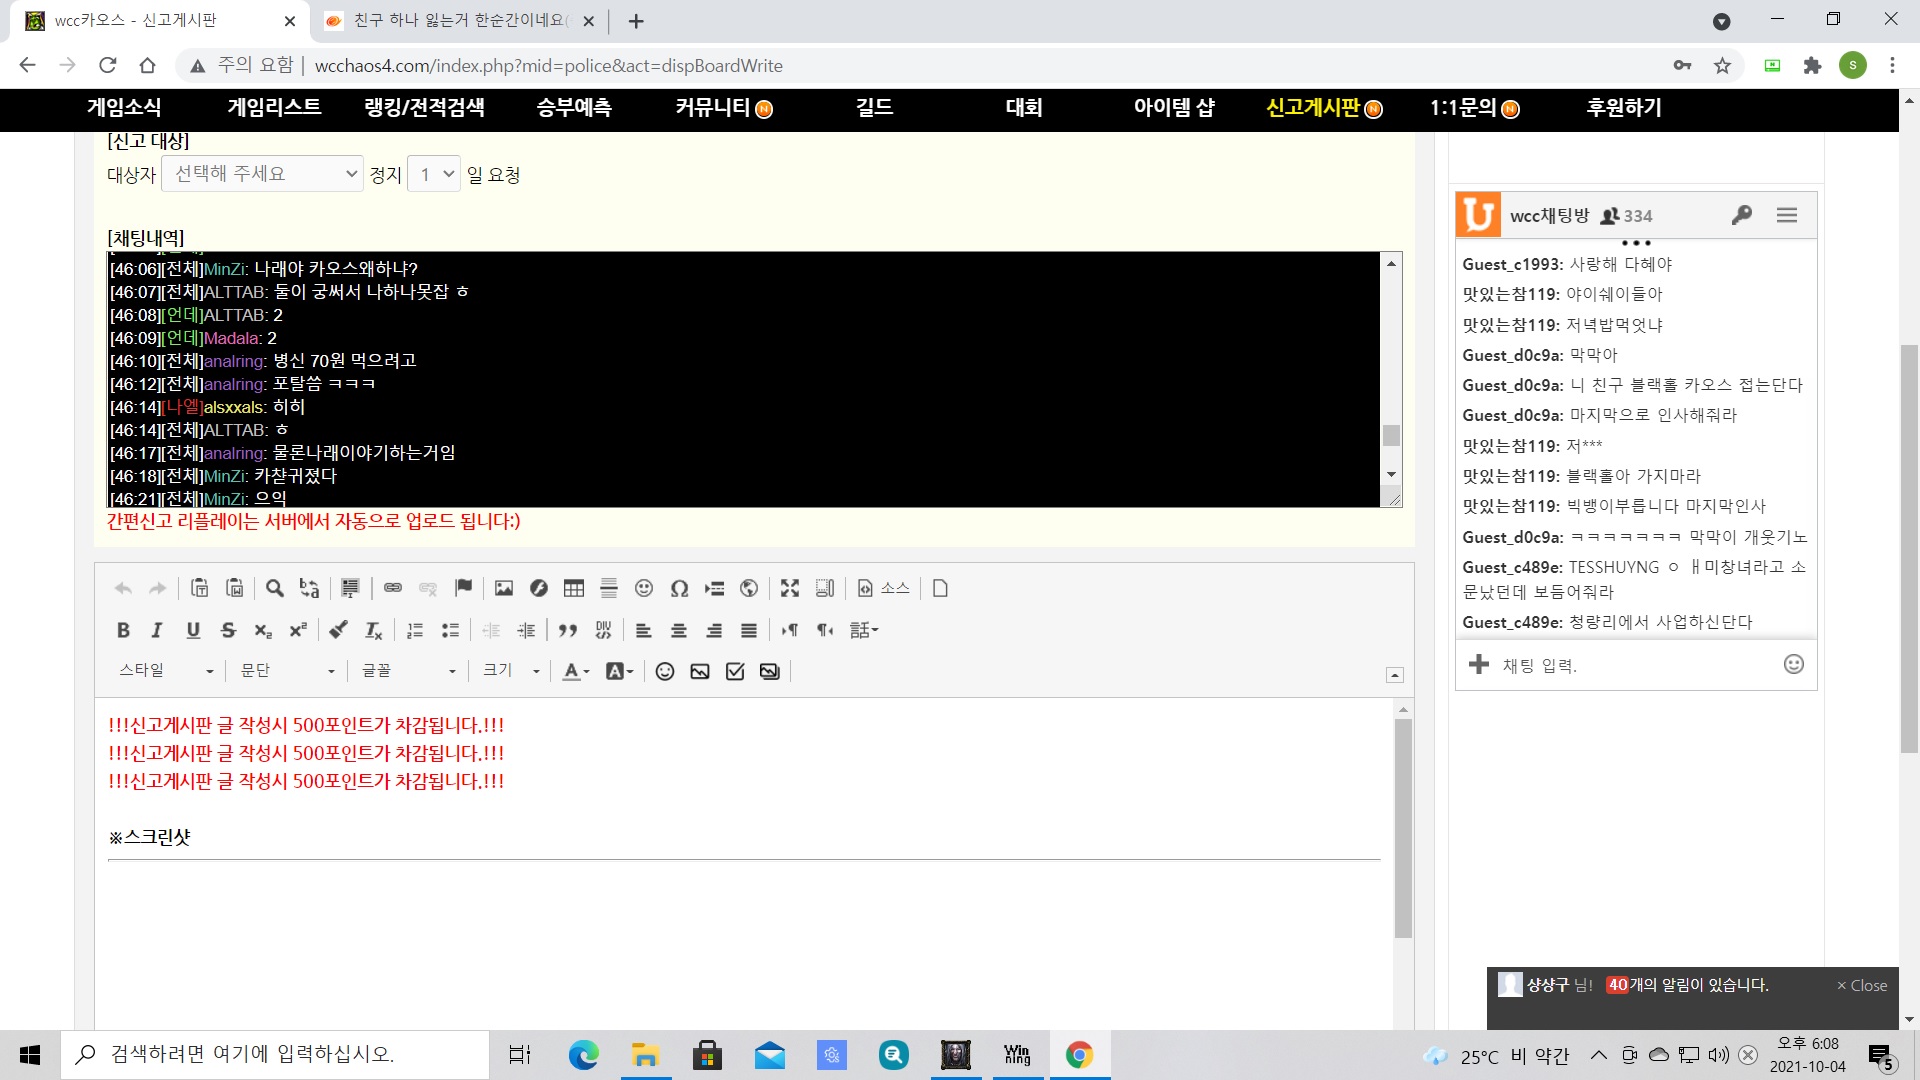1920x1080 pixels.
Task: Click the 소스 source view button
Action: 884,588
